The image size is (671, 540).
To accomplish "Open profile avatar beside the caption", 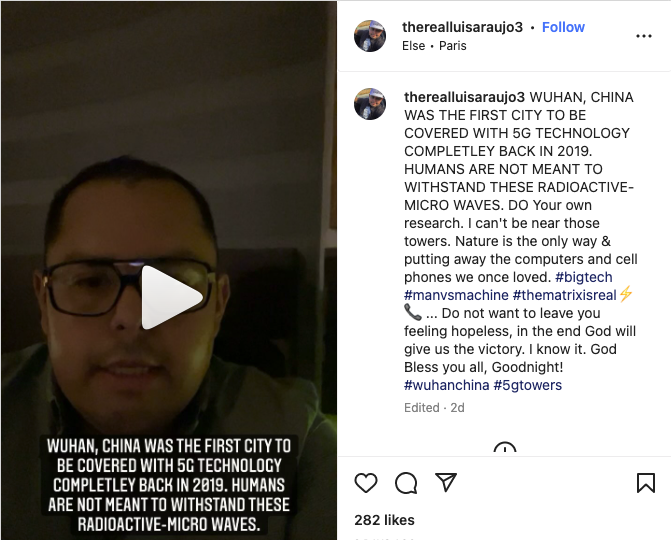I will [x=370, y=104].
